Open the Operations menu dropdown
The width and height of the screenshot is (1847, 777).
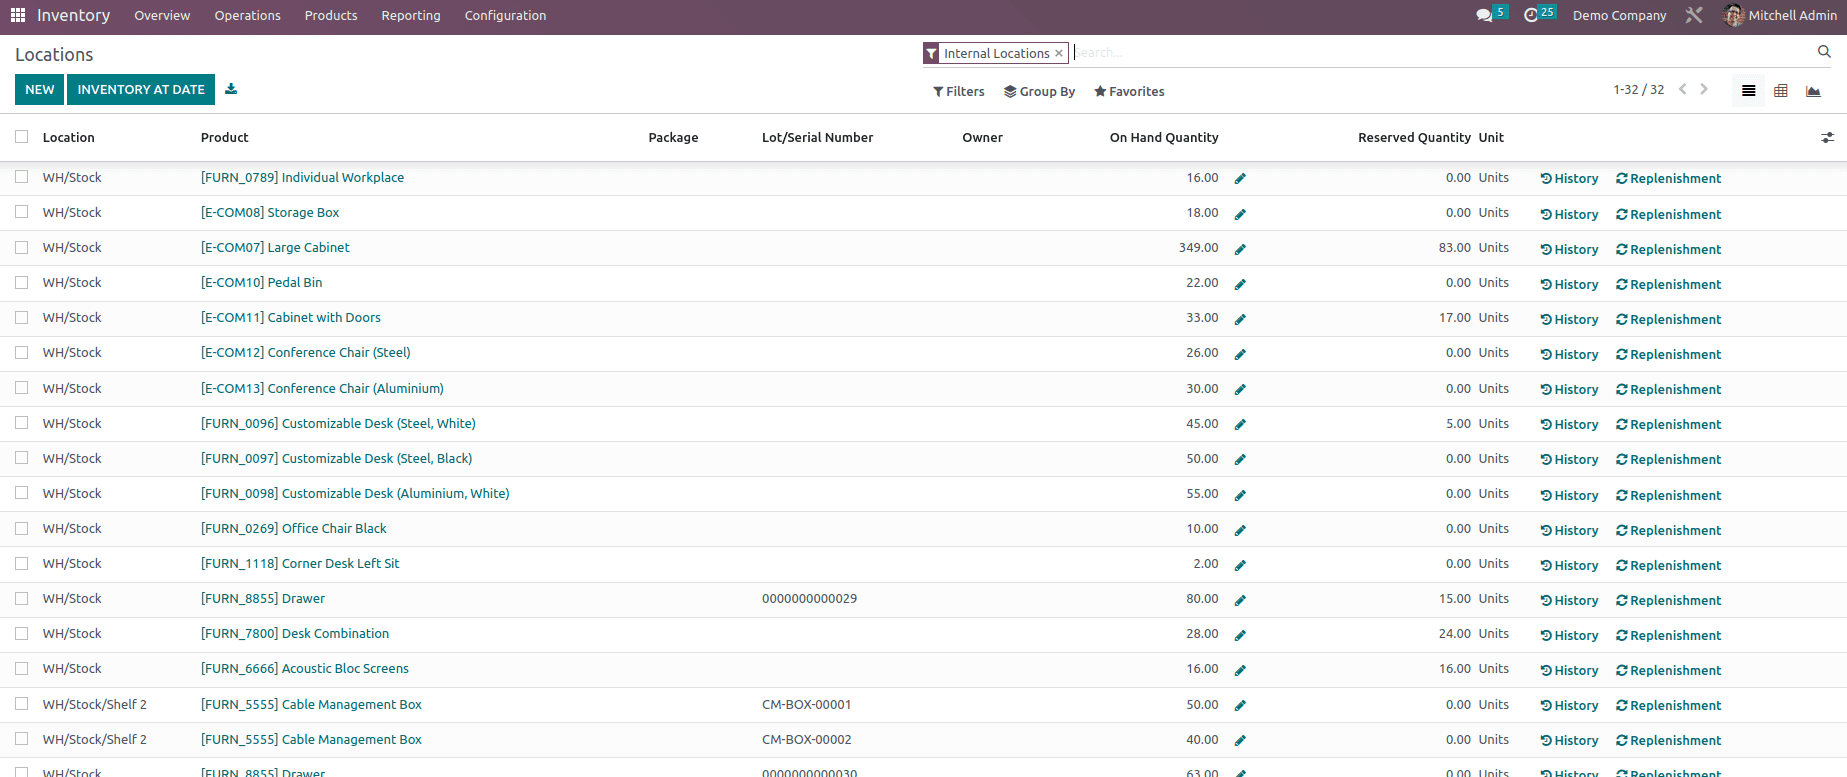(247, 15)
